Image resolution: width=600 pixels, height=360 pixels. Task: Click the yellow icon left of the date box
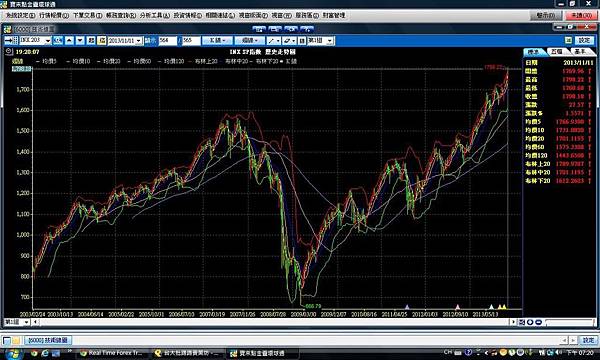(x=102, y=41)
